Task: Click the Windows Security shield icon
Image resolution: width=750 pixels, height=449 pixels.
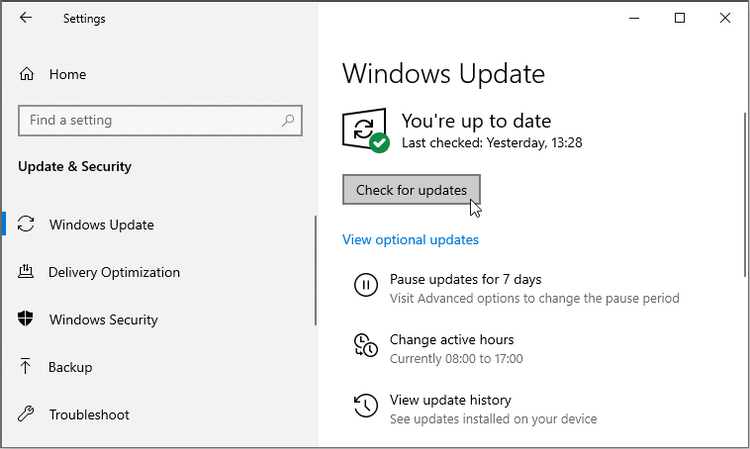Action: [x=27, y=320]
